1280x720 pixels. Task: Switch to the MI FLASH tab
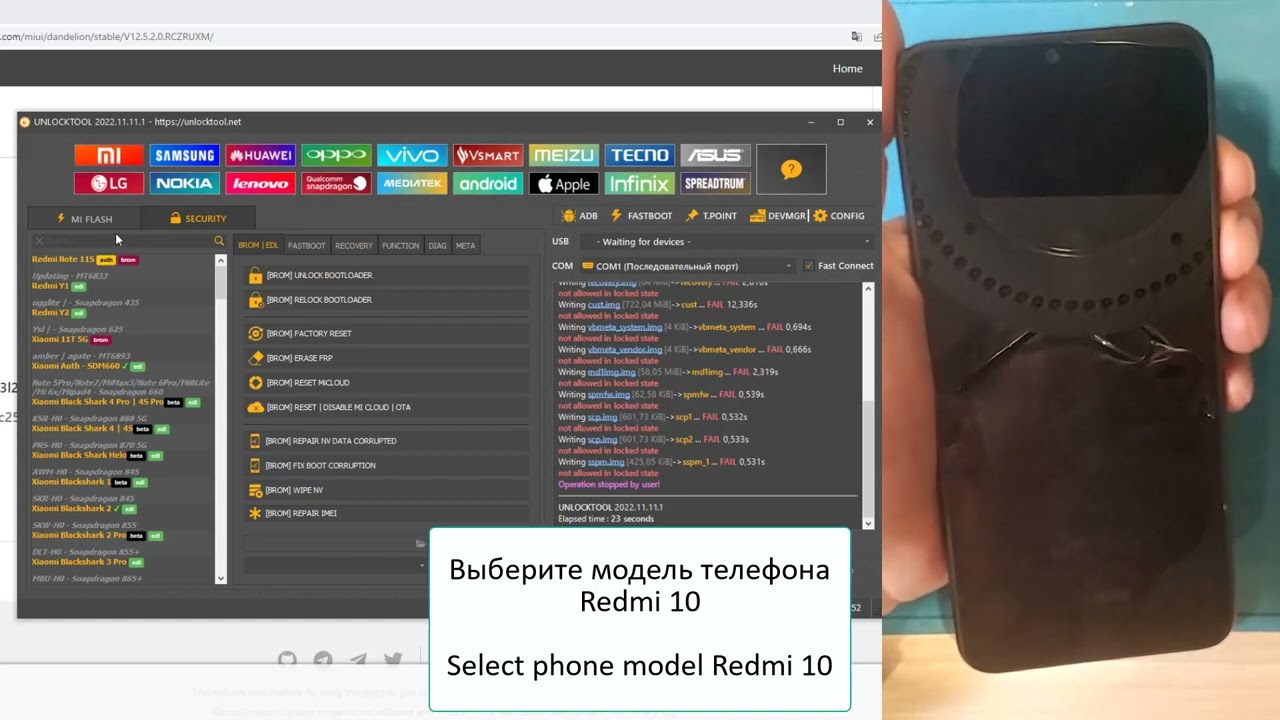(84, 219)
